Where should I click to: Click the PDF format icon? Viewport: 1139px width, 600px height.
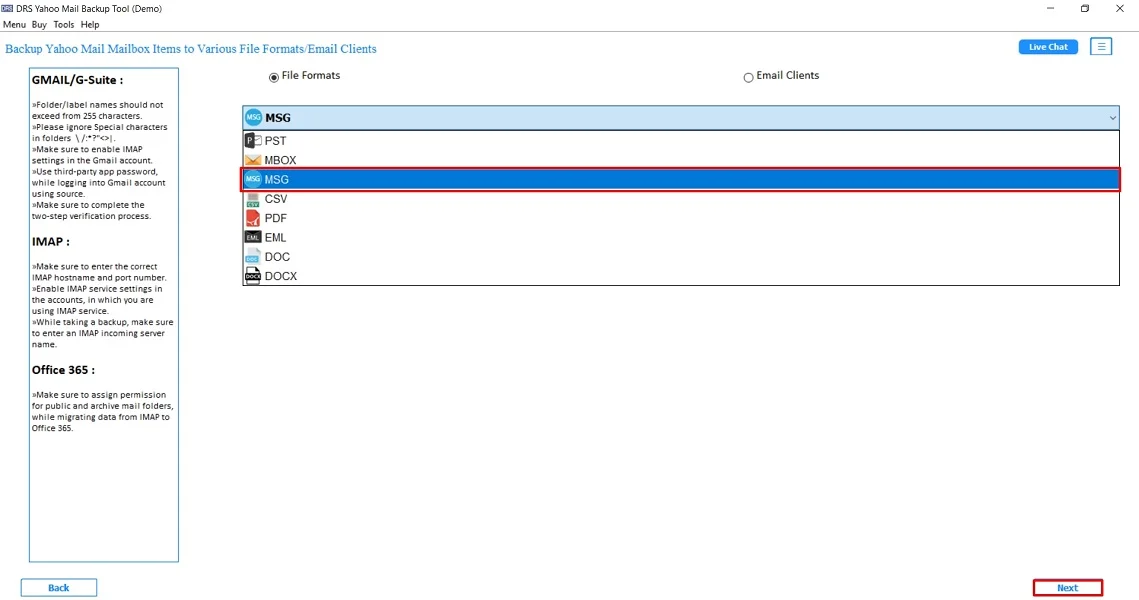(x=252, y=218)
